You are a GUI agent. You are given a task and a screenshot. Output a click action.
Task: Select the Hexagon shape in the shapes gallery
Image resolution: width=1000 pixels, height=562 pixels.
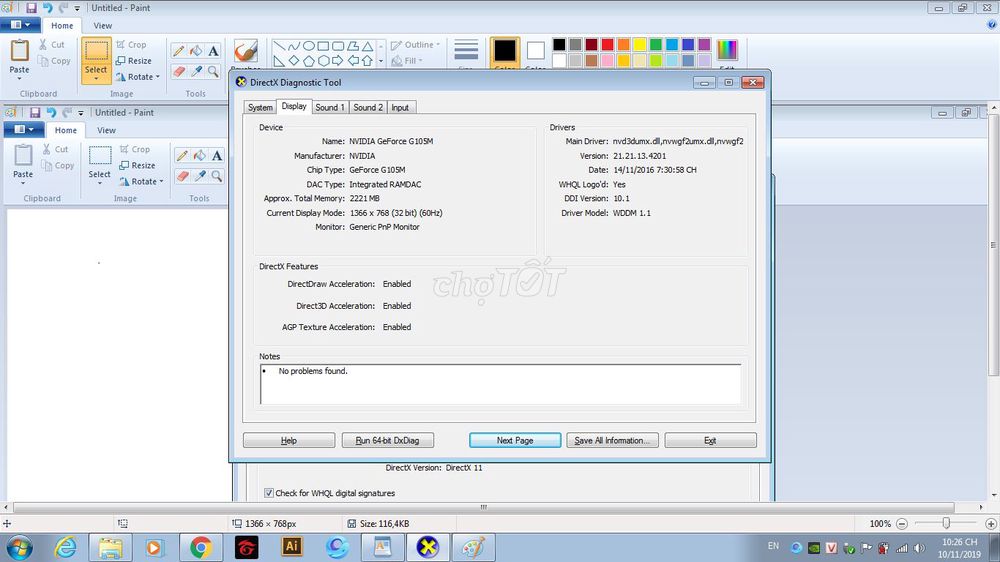(x=323, y=61)
